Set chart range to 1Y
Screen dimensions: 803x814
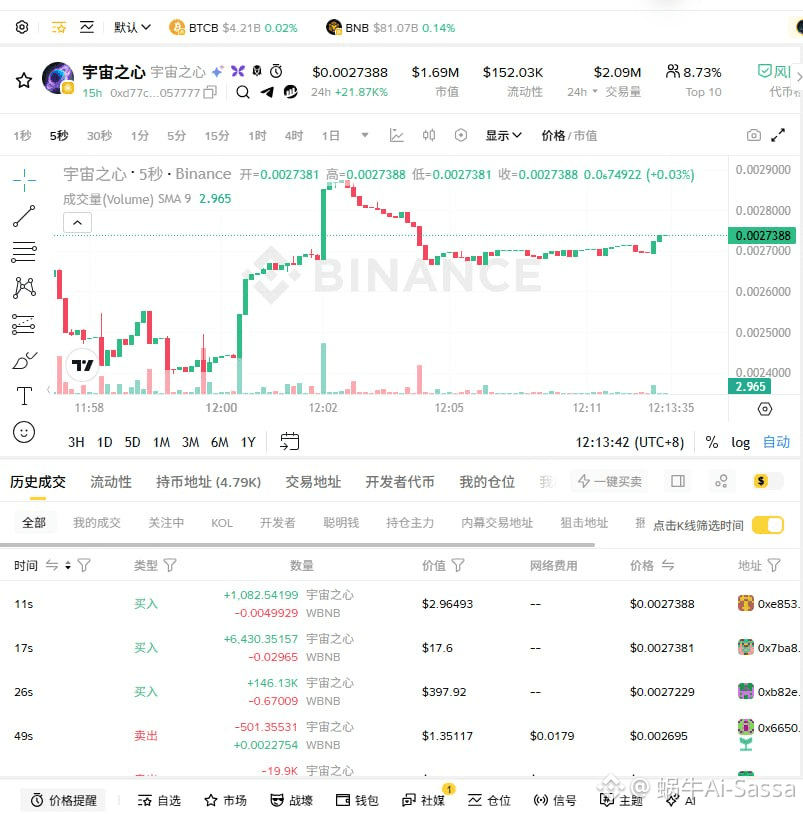pos(248,442)
